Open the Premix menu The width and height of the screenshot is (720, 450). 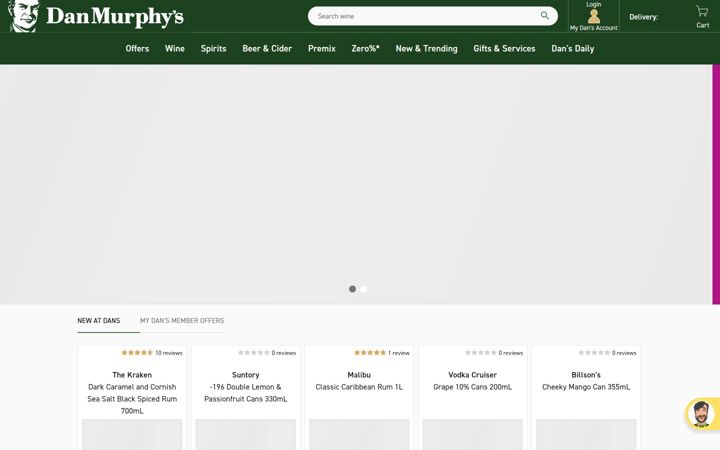(322, 49)
